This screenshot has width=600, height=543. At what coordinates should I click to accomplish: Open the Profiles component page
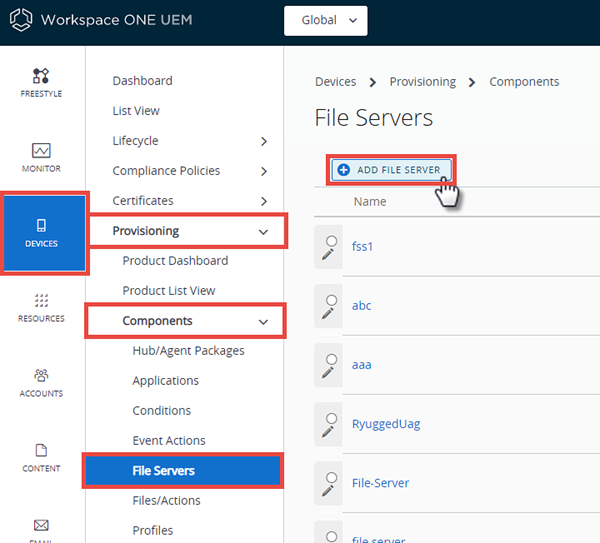coord(153,530)
